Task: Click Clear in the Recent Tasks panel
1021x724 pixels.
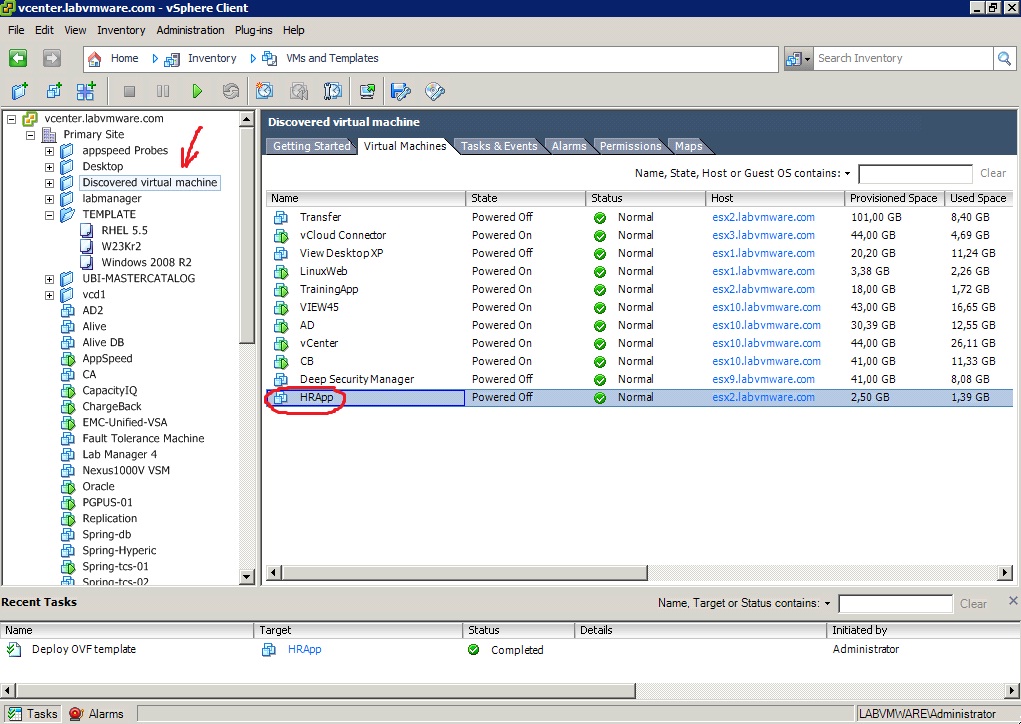Action: tap(973, 604)
